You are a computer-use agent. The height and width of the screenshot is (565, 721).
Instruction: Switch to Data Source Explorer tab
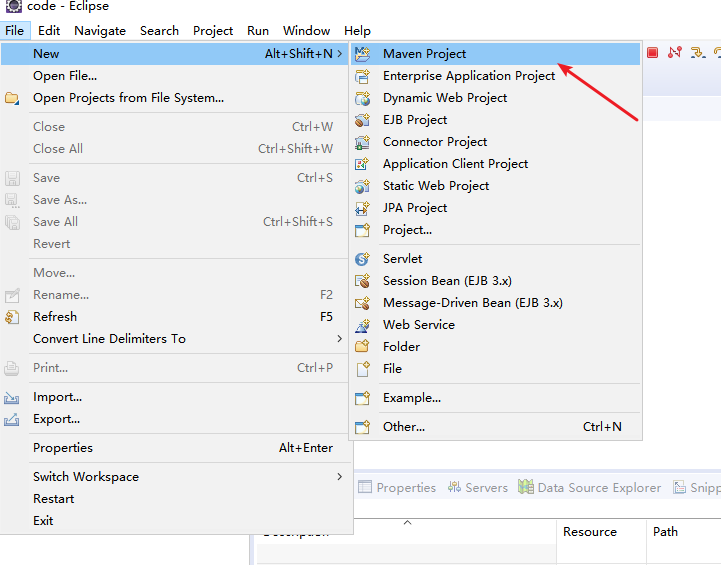pyautogui.click(x=589, y=487)
